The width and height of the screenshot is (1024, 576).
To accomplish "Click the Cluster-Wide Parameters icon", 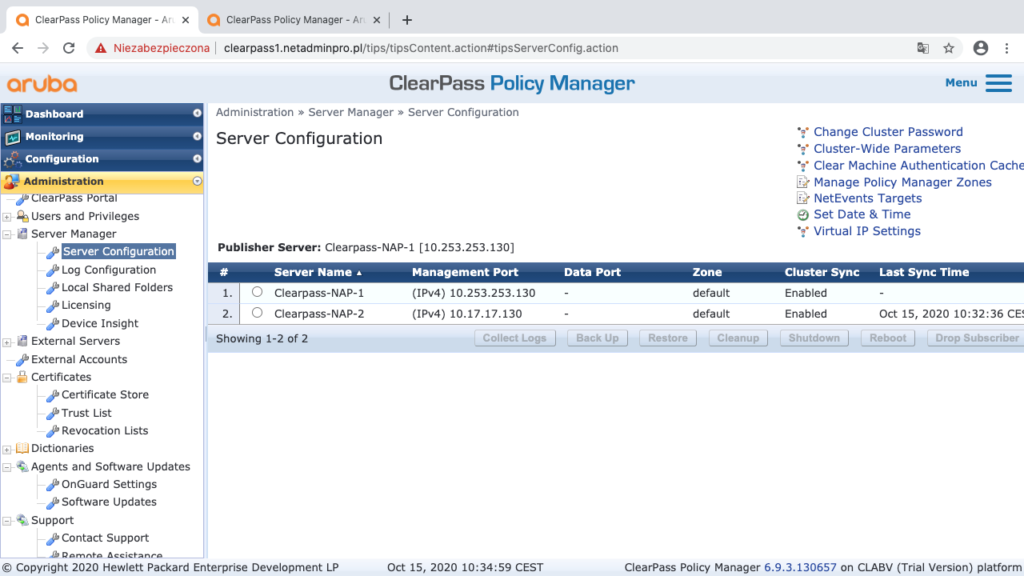I will [x=803, y=149].
